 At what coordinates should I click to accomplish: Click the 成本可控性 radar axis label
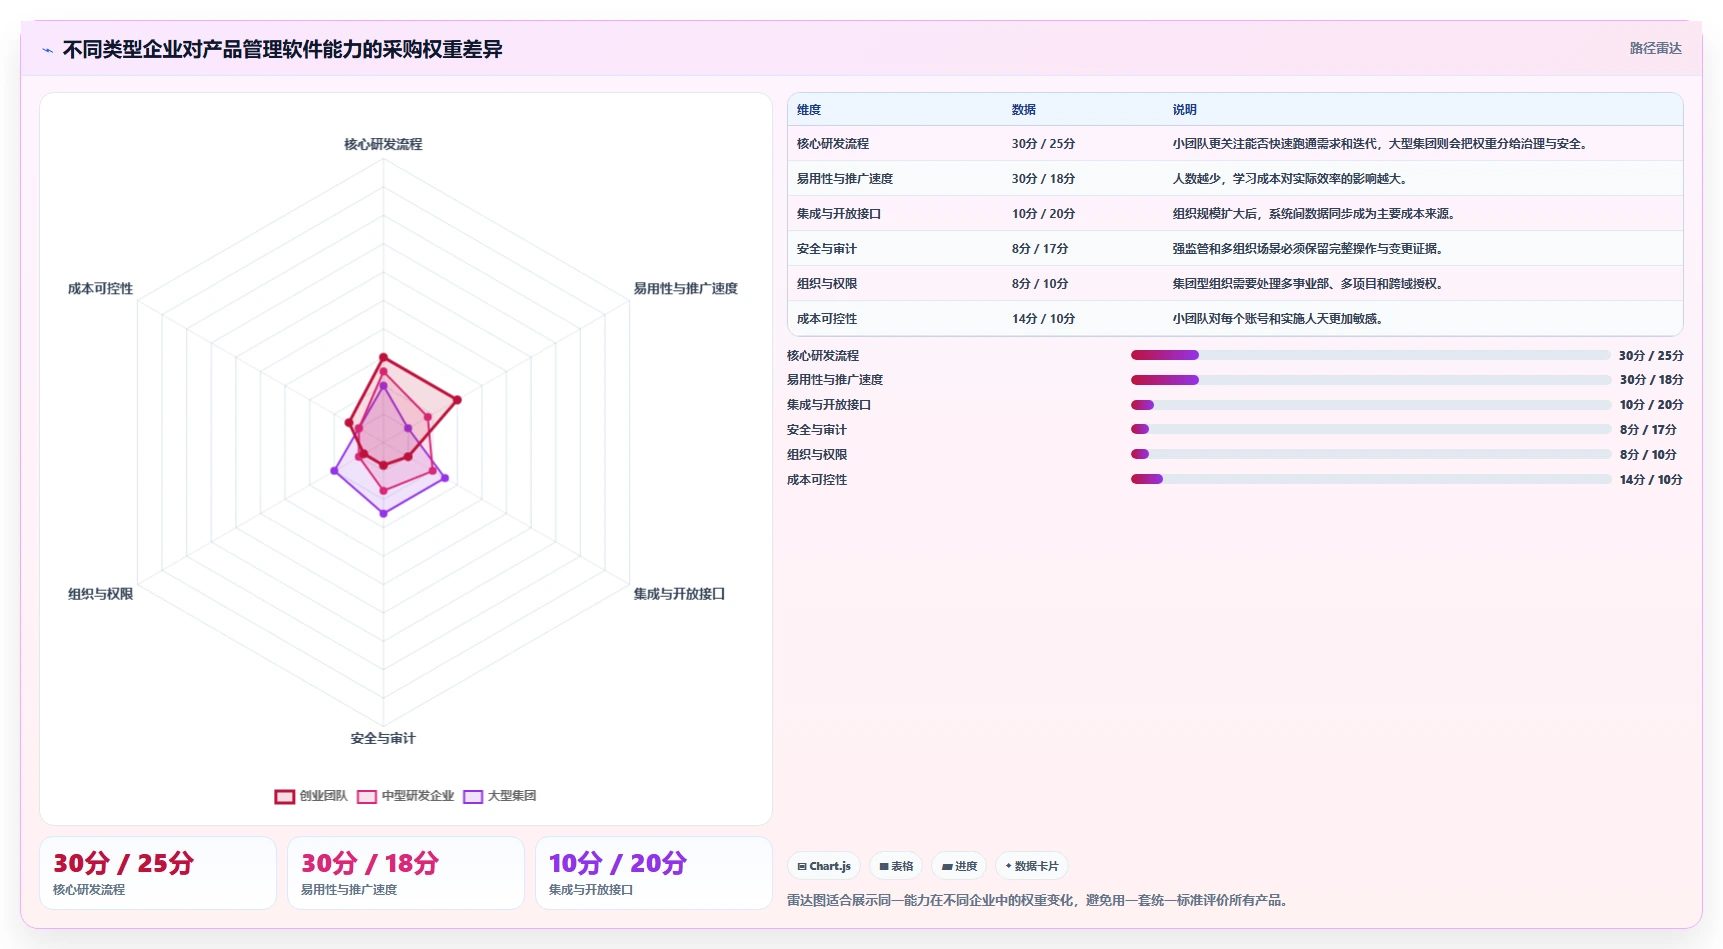(x=100, y=288)
